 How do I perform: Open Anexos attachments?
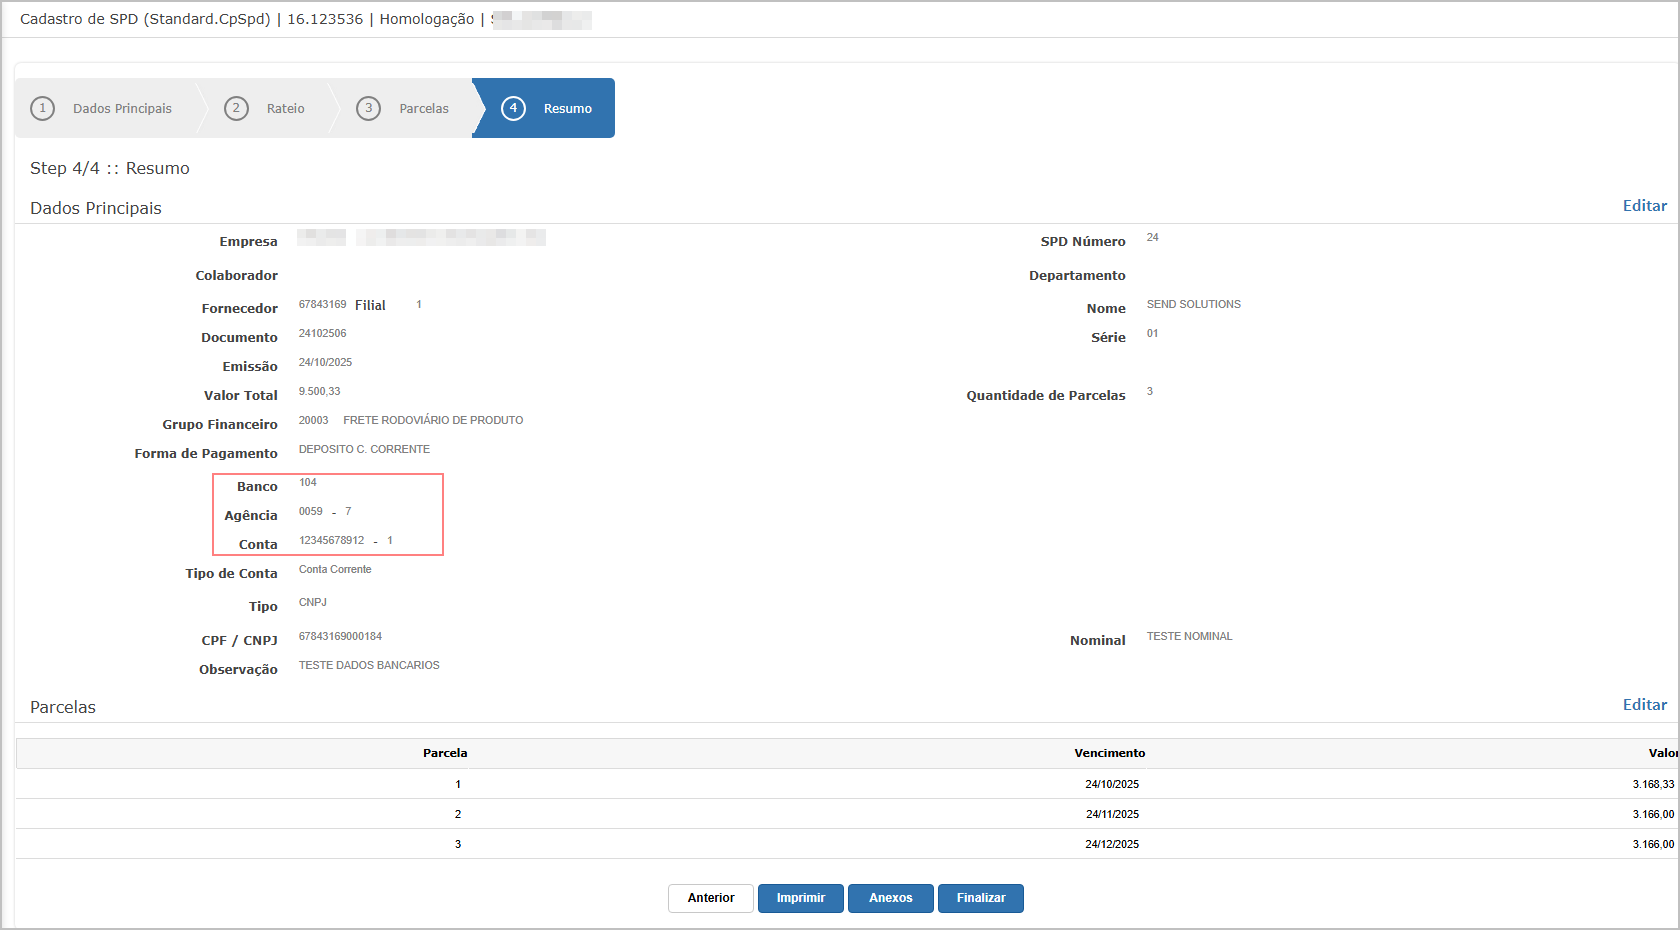[890, 898]
